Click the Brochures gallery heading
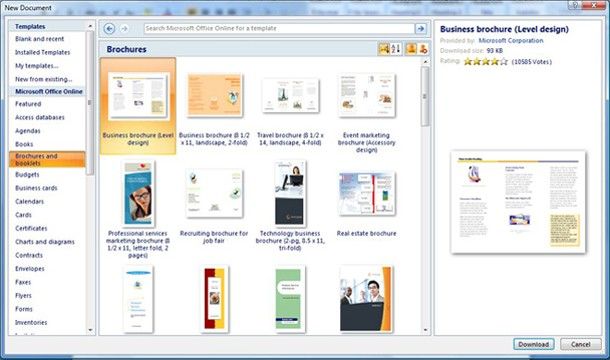The image size is (610, 360). click(126, 49)
